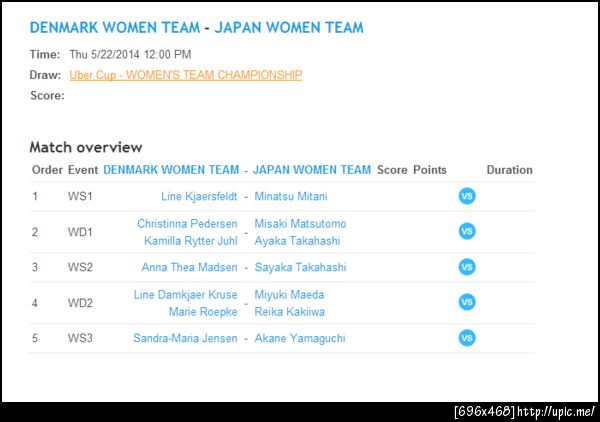The width and height of the screenshot is (600, 422).
Task: Click Sayaka Takahashi's name
Action: pos(298,268)
